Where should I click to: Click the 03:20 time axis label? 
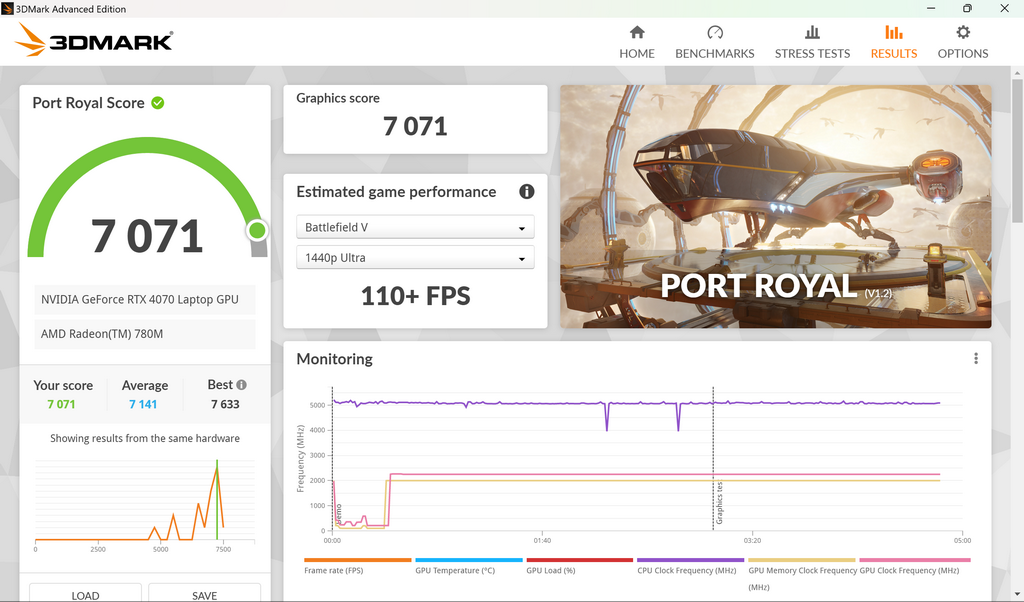point(752,540)
